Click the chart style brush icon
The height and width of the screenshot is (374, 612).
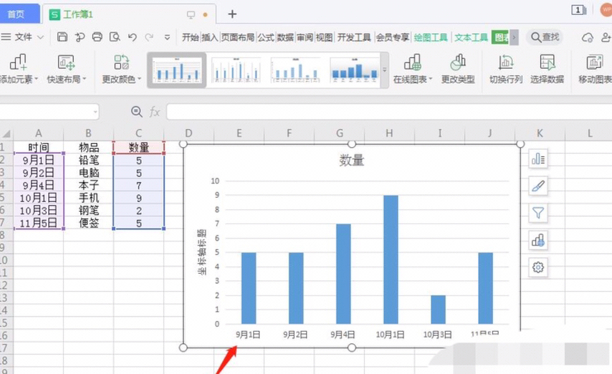click(538, 186)
